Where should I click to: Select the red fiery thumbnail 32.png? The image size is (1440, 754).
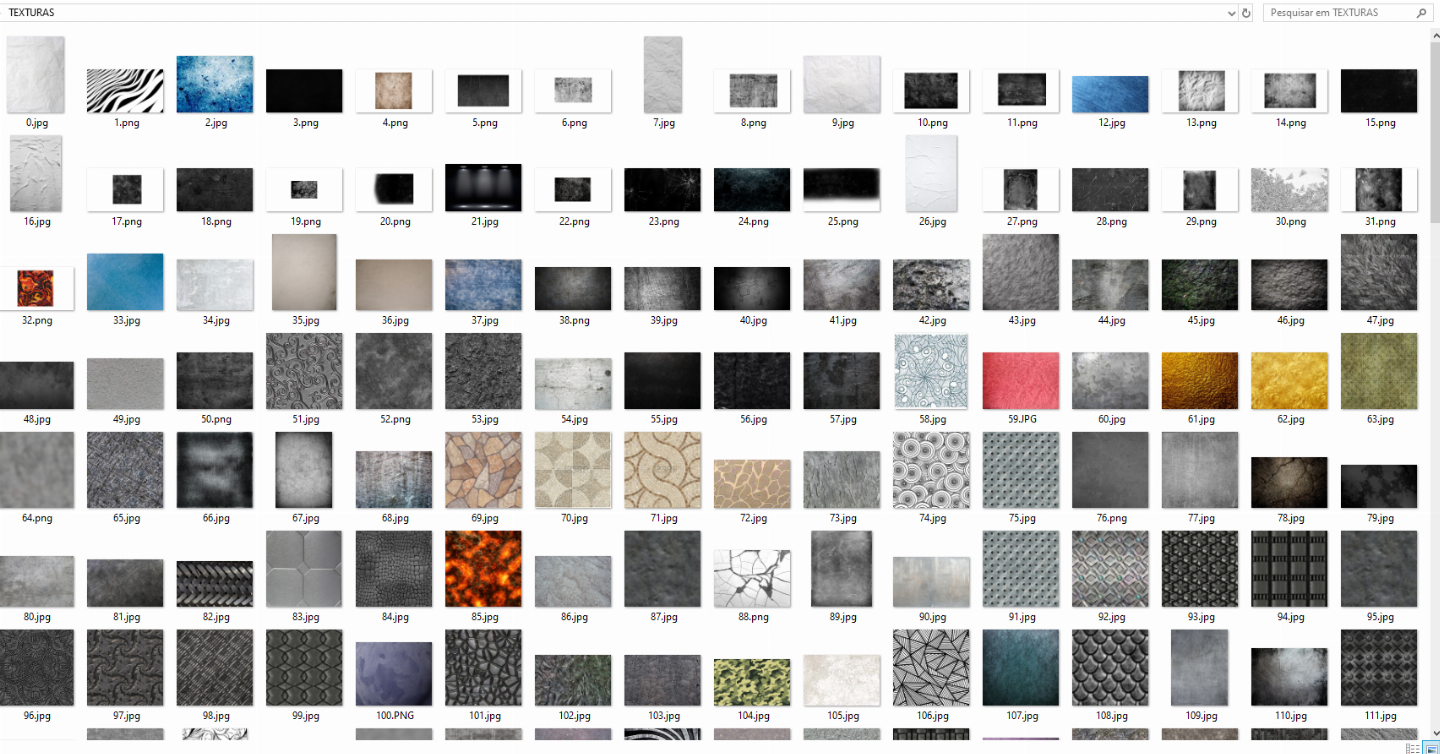click(x=36, y=289)
